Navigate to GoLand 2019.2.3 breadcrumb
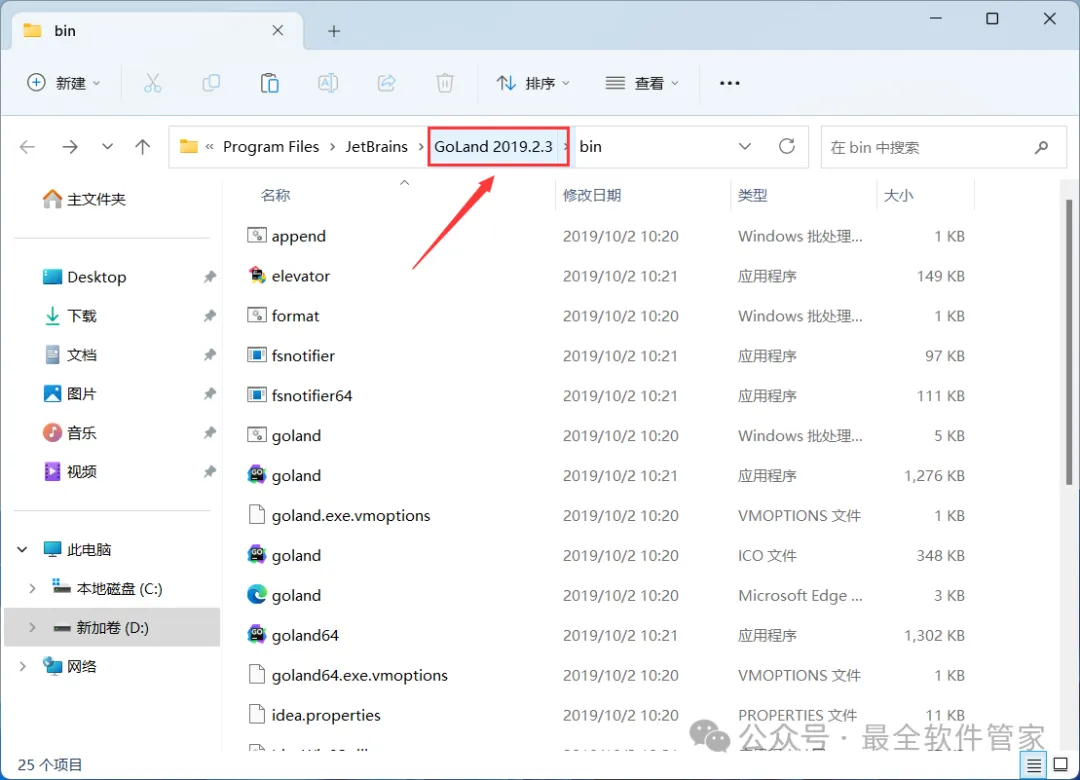 tap(493, 147)
